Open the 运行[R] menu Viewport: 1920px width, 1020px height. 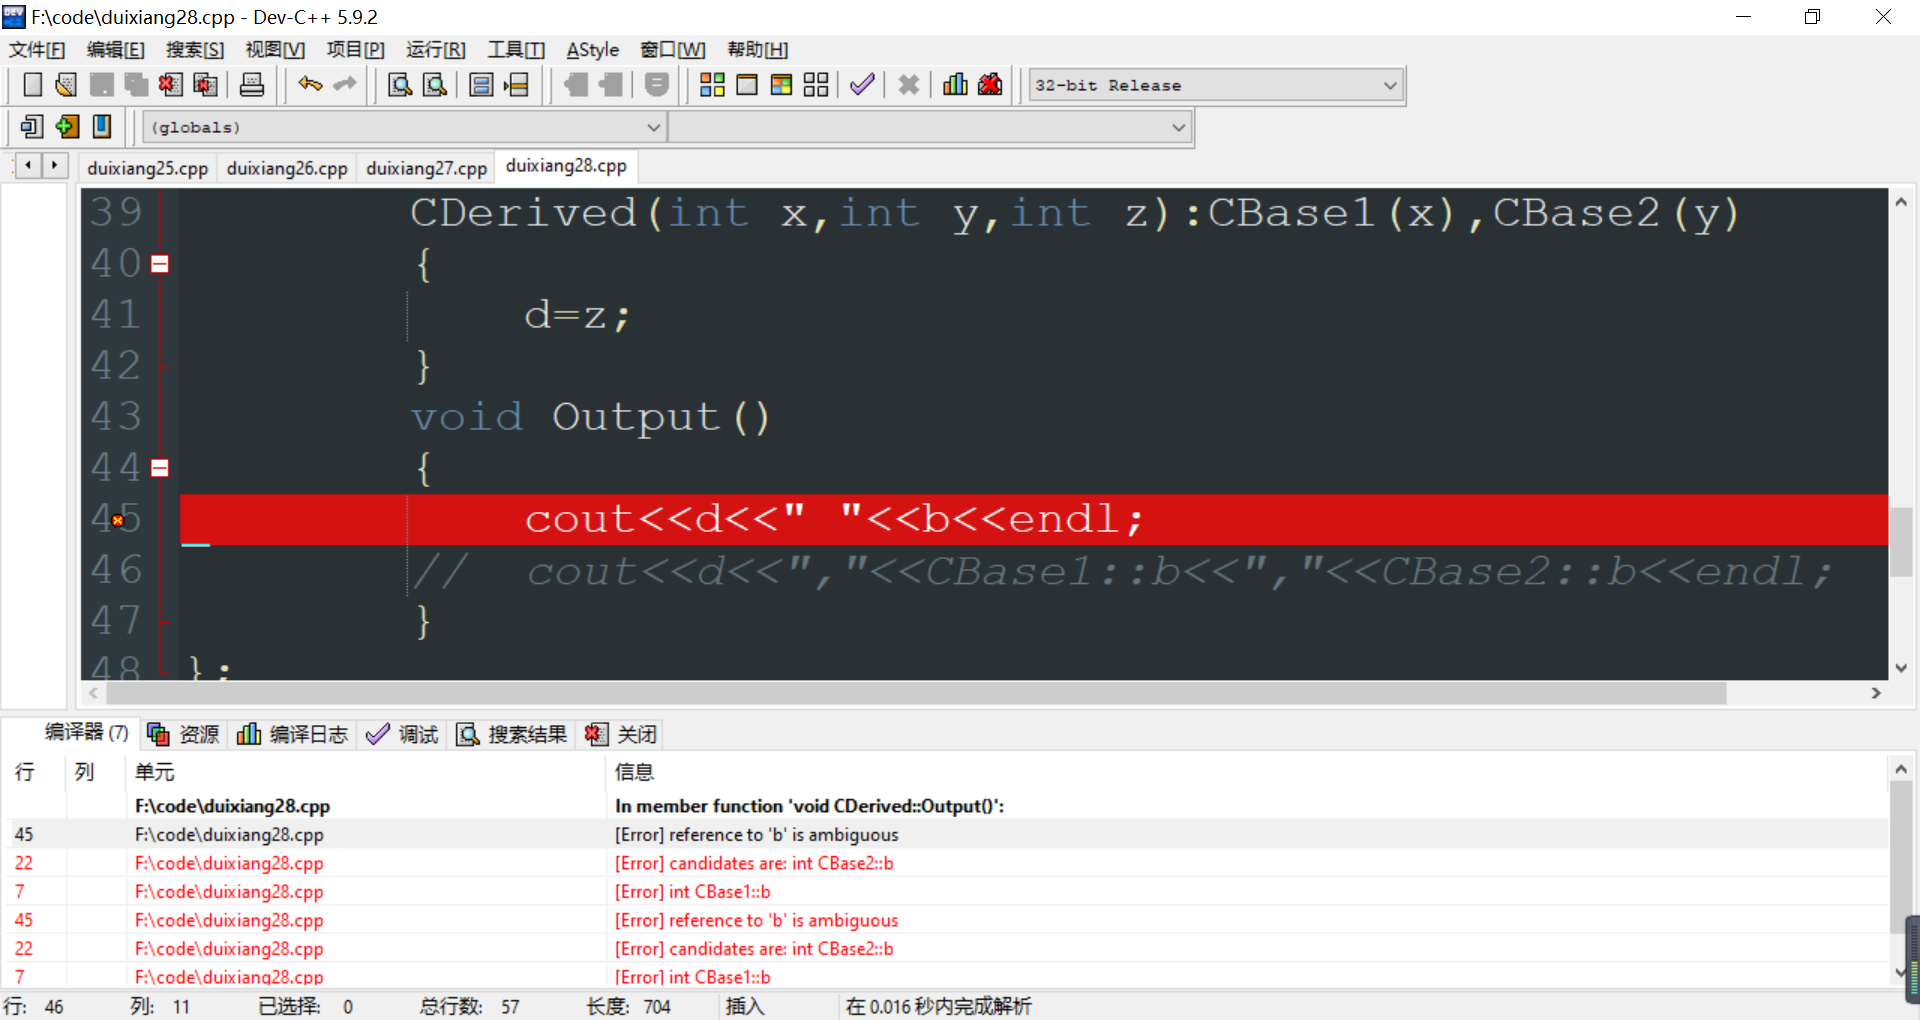tap(436, 50)
